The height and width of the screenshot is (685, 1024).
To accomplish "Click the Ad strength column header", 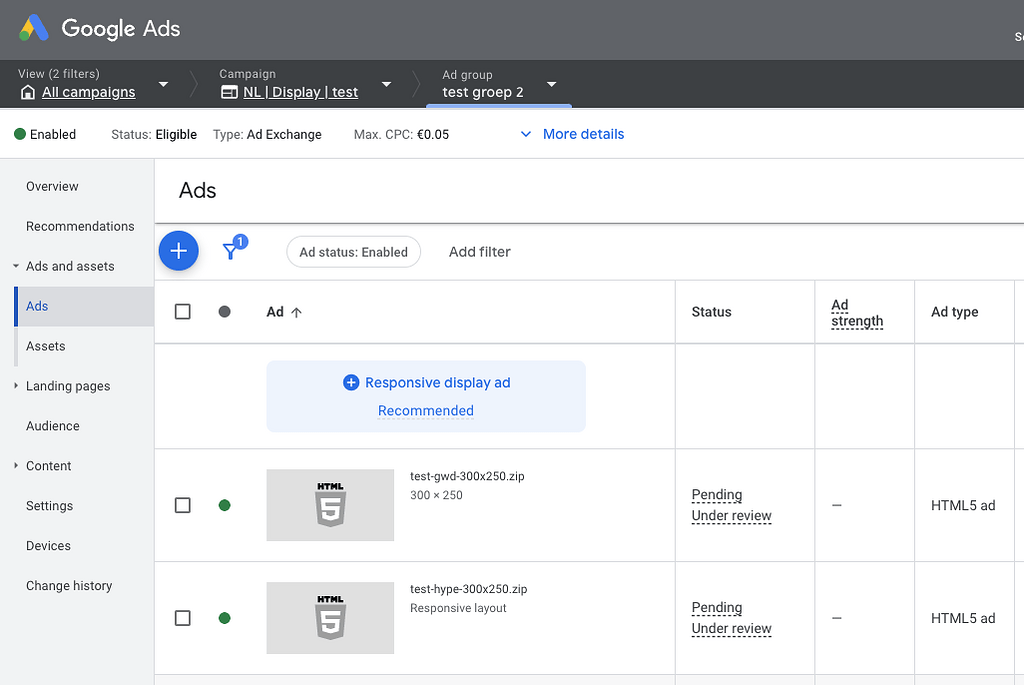I will 856,311.
